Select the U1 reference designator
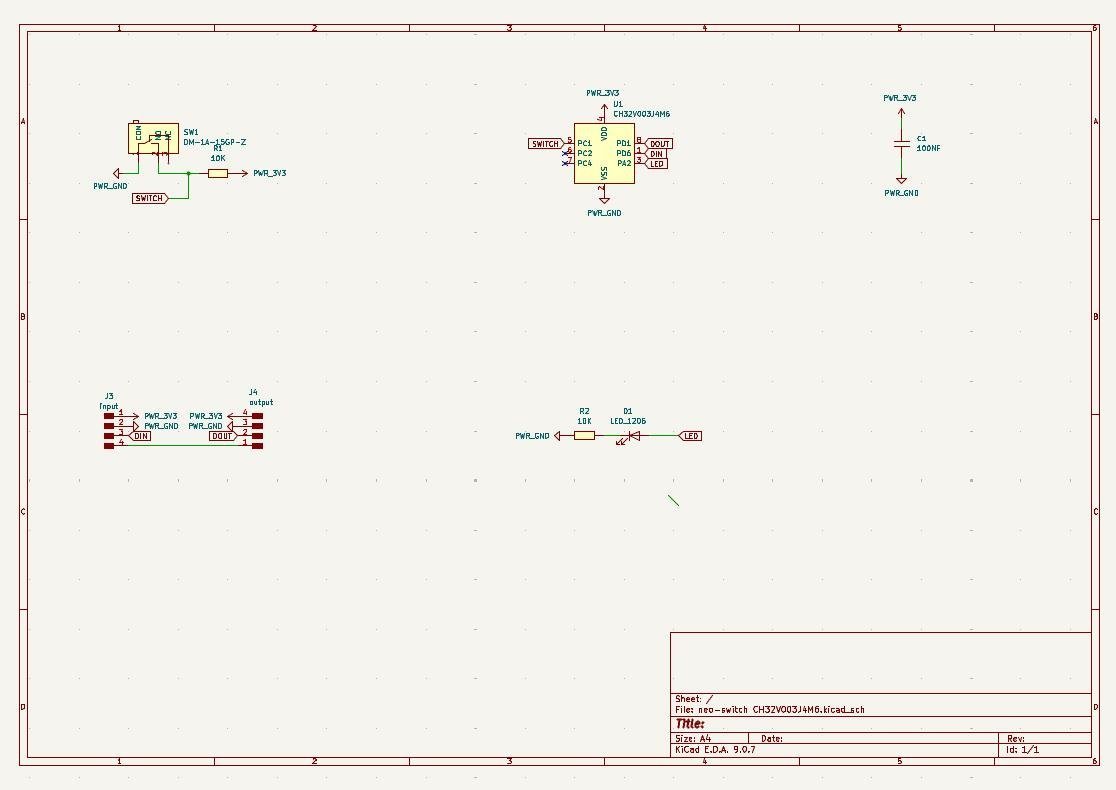Image resolution: width=1116 pixels, height=790 pixels. [x=618, y=104]
